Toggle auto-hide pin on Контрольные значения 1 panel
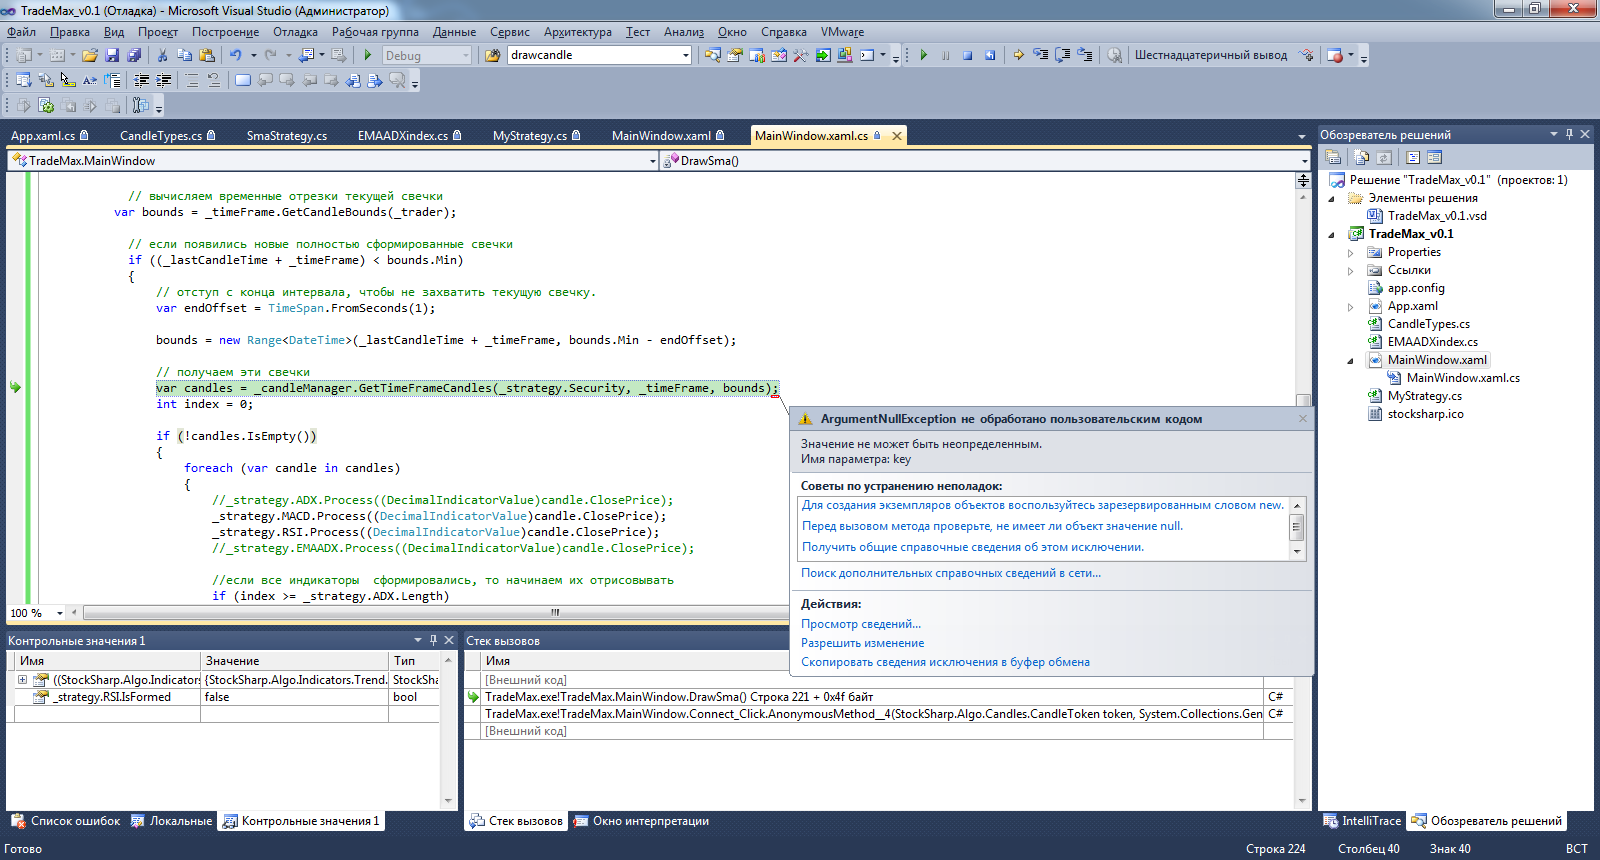 (x=433, y=640)
